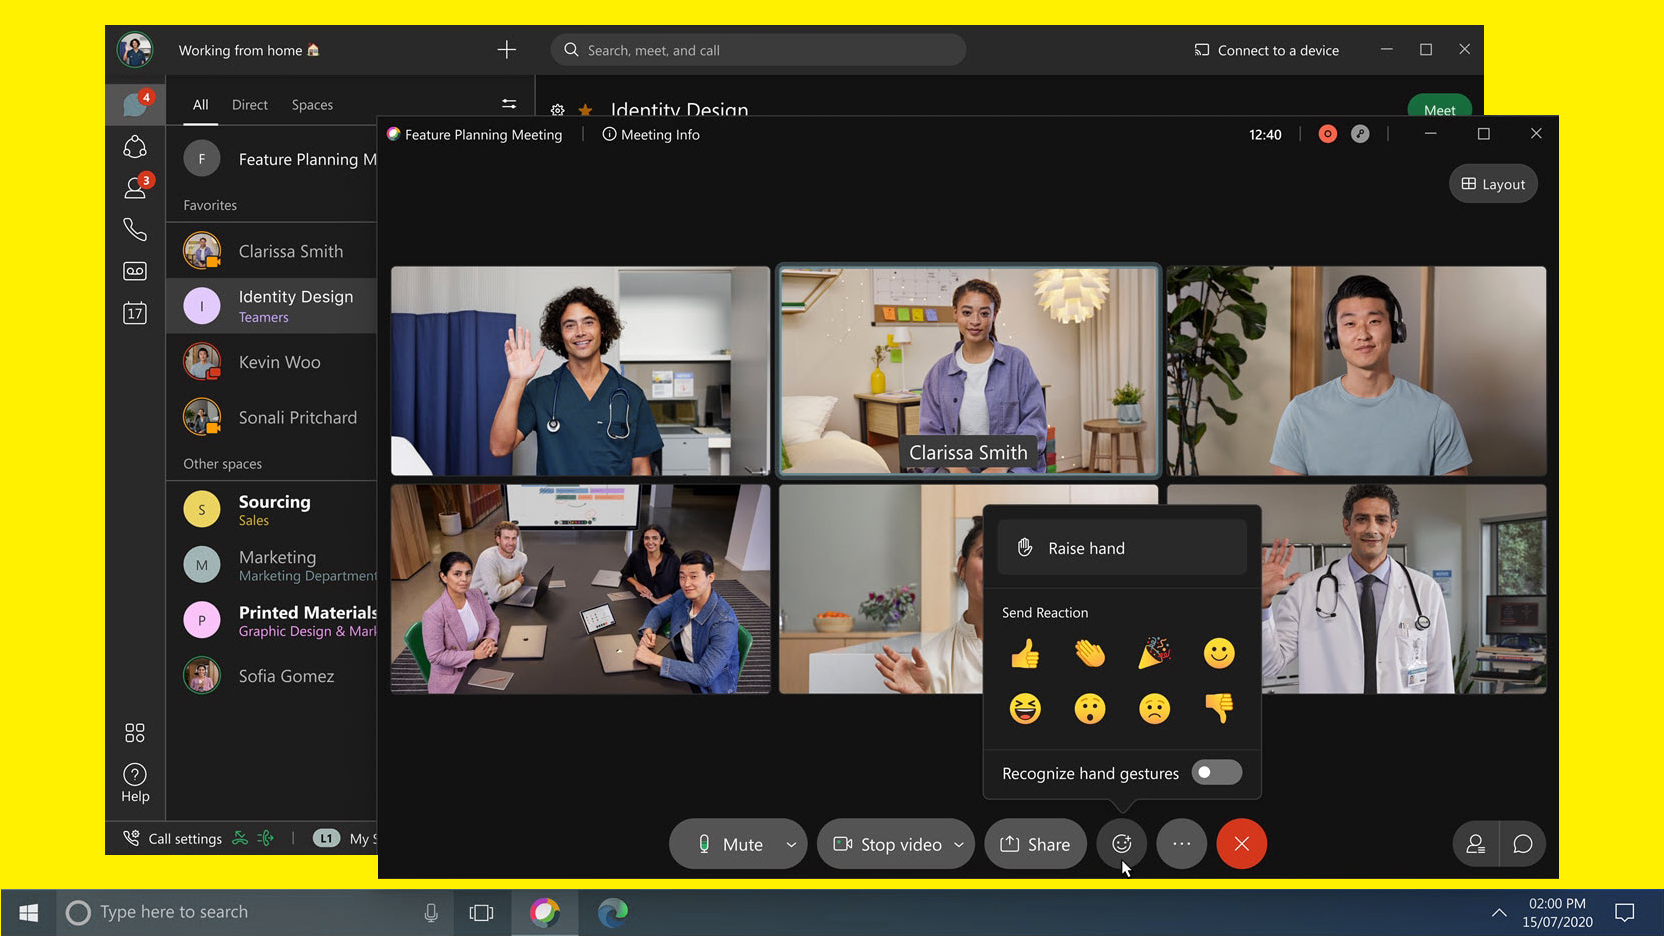Screen dimensions: 1664x936
Task: Switch to the Spaces tab
Action: (311, 104)
